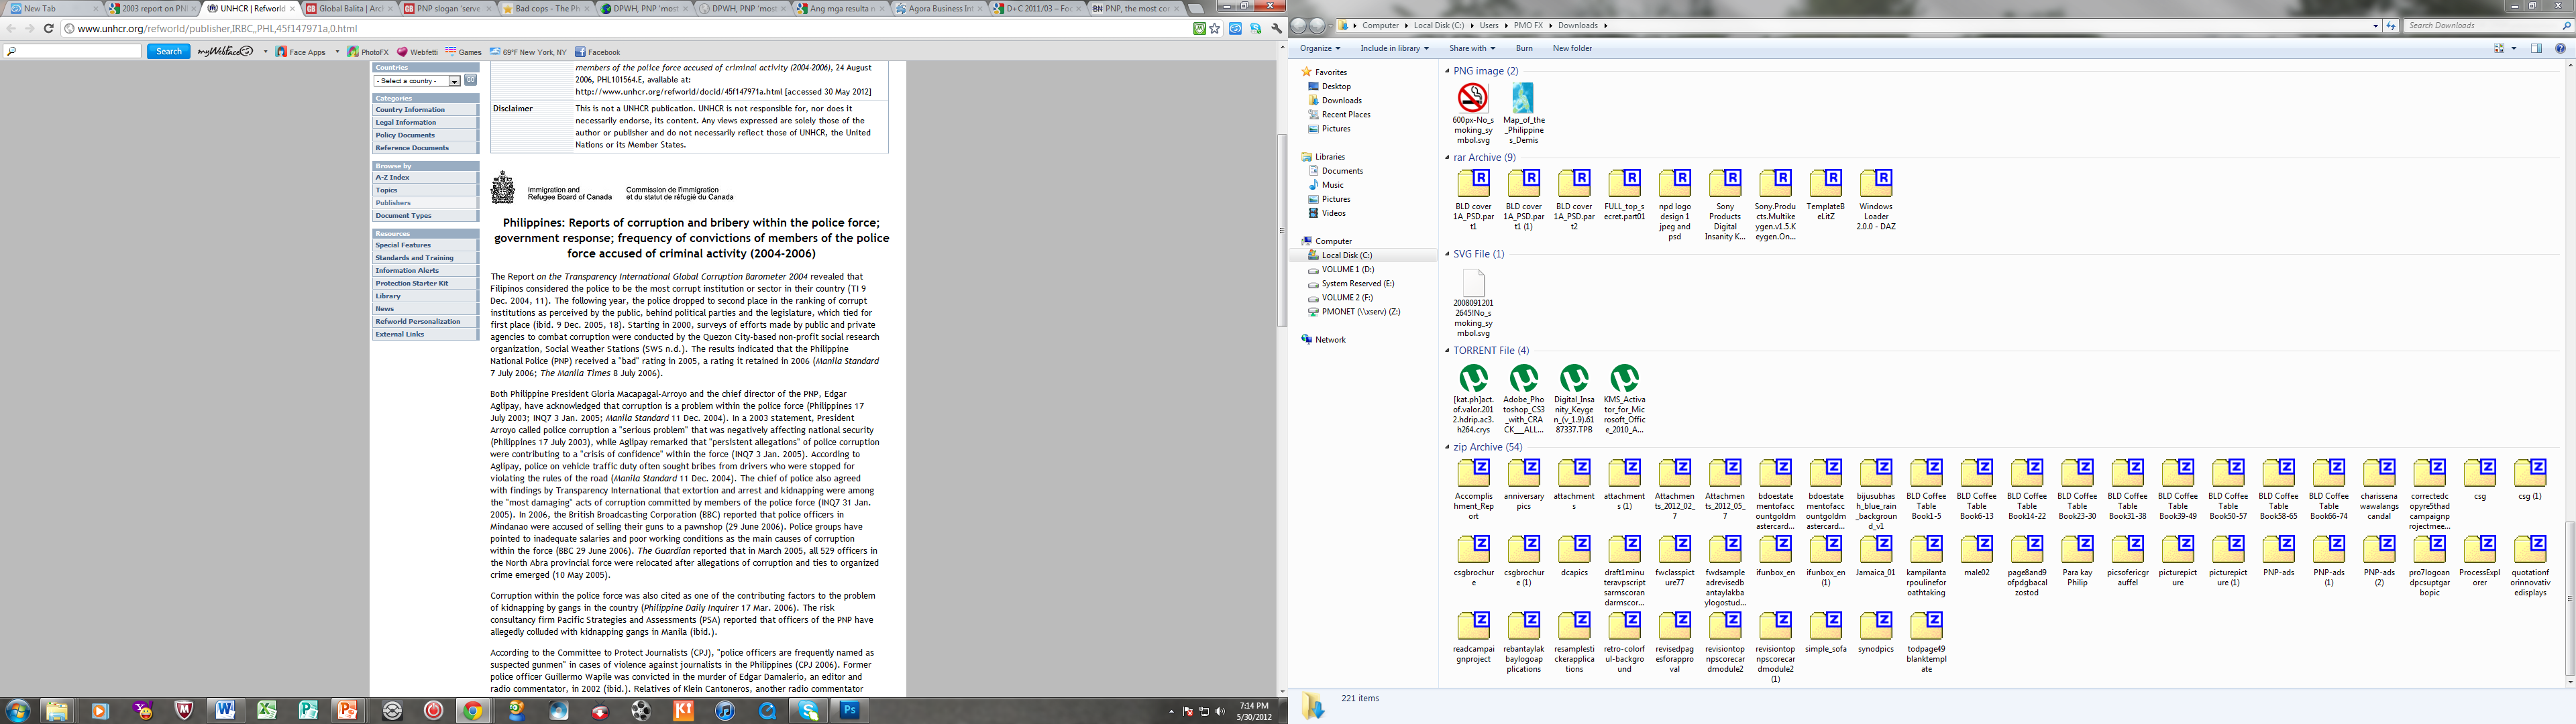Open Games from the browser toolbar
2576x724 pixels.
[x=464, y=52]
